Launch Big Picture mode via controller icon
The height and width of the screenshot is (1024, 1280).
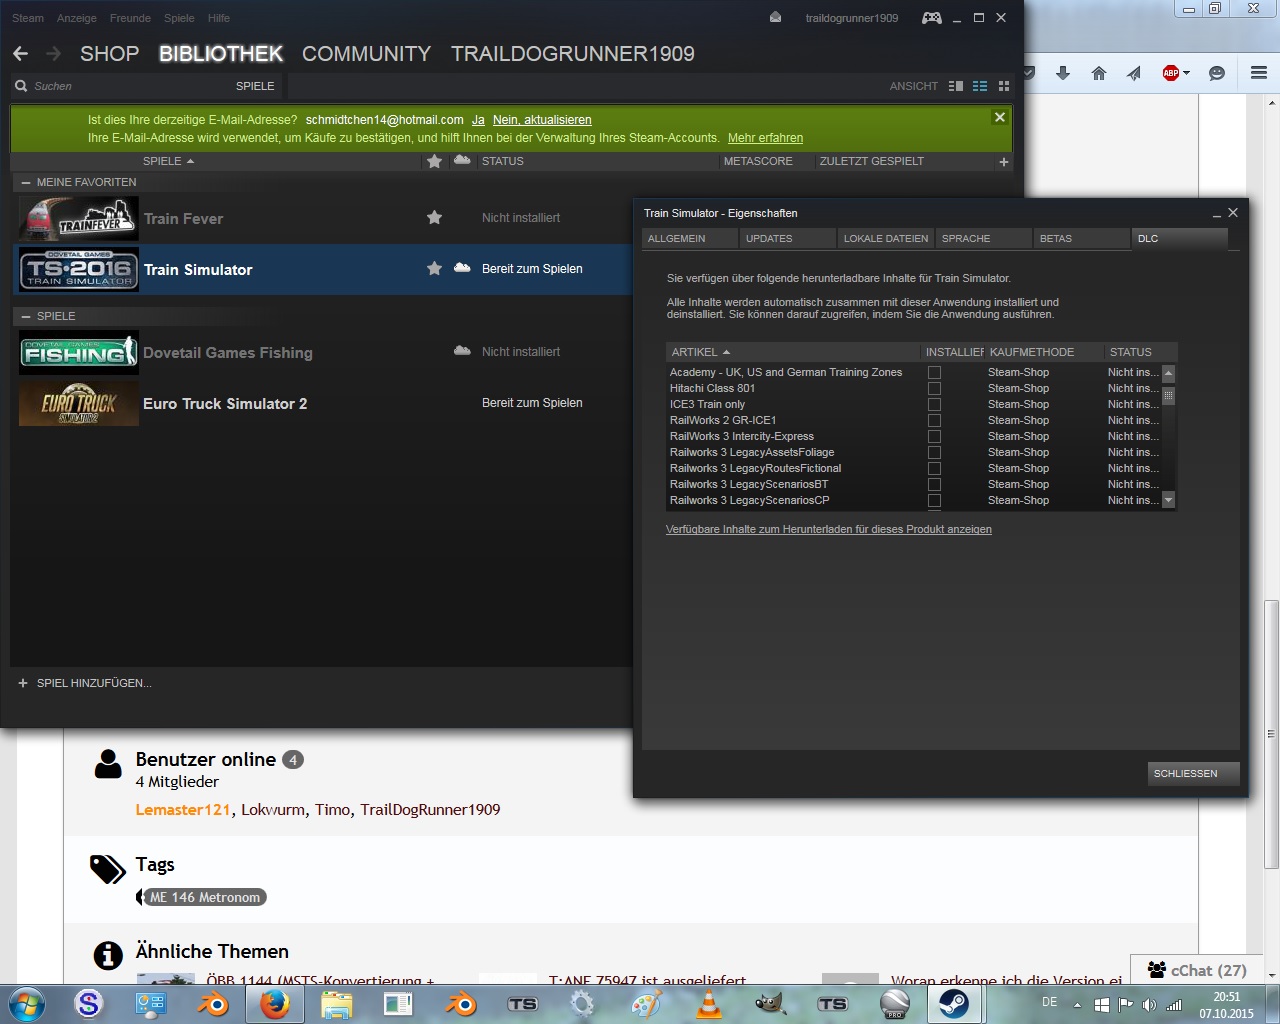coord(931,18)
